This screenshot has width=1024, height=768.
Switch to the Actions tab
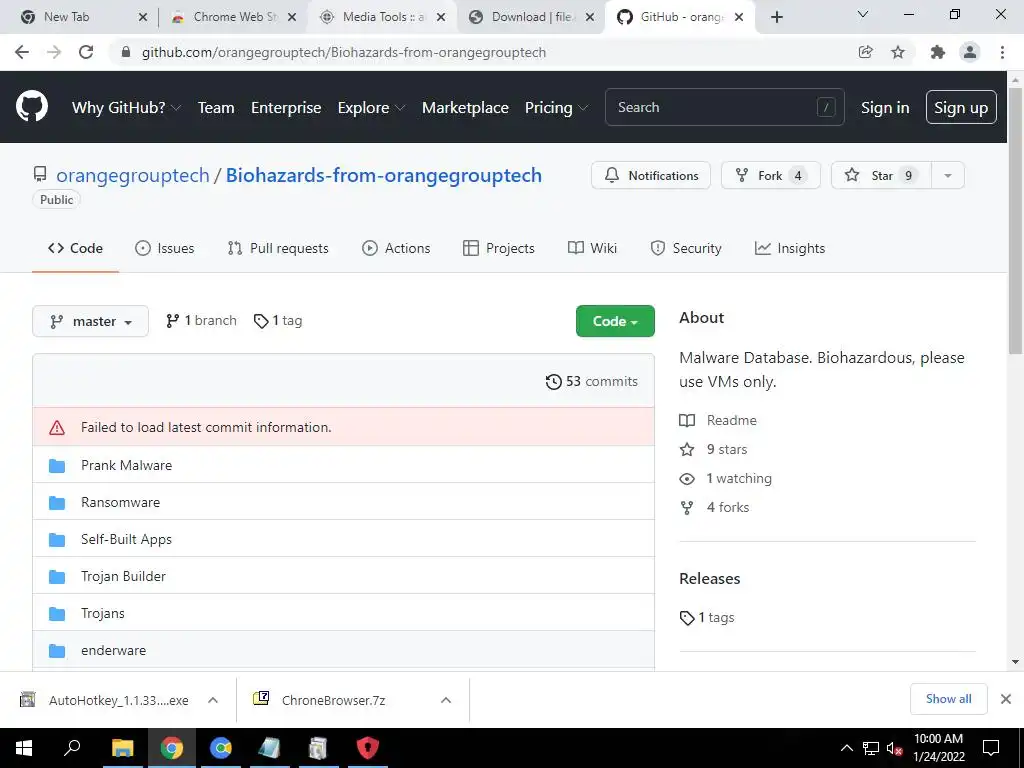pos(396,248)
